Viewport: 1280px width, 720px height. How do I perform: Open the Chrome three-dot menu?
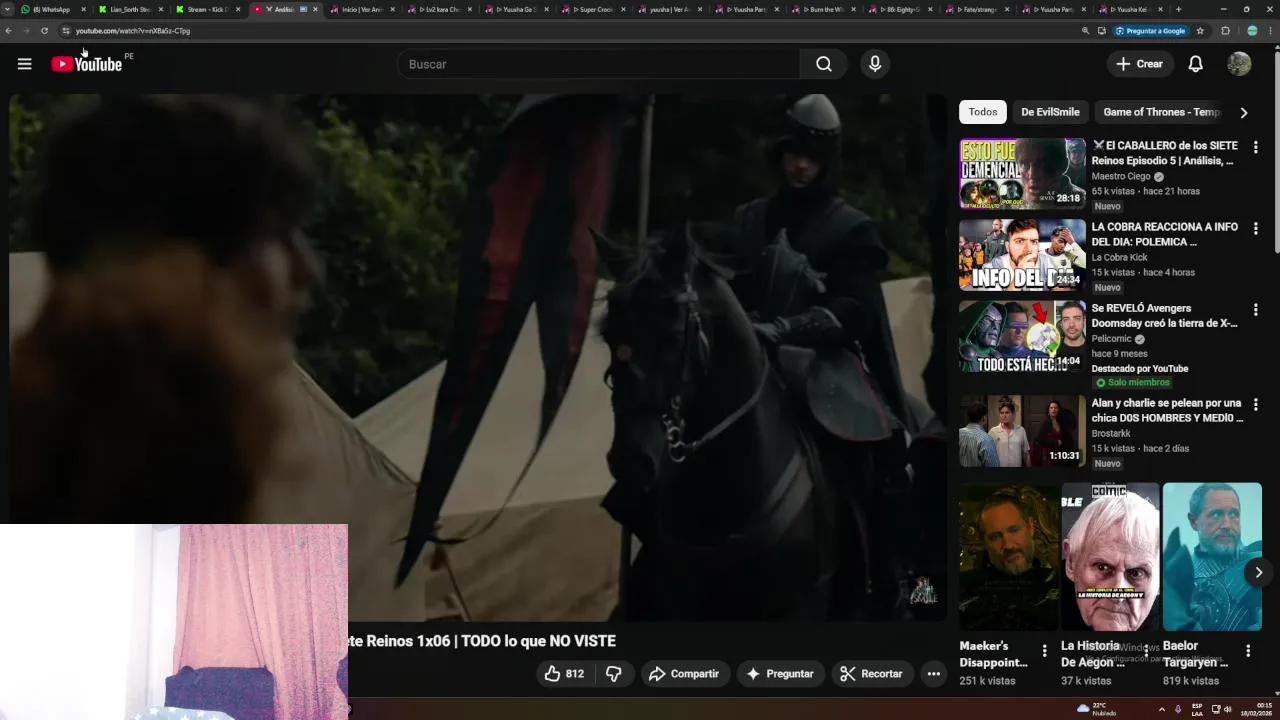[x=1271, y=31]
